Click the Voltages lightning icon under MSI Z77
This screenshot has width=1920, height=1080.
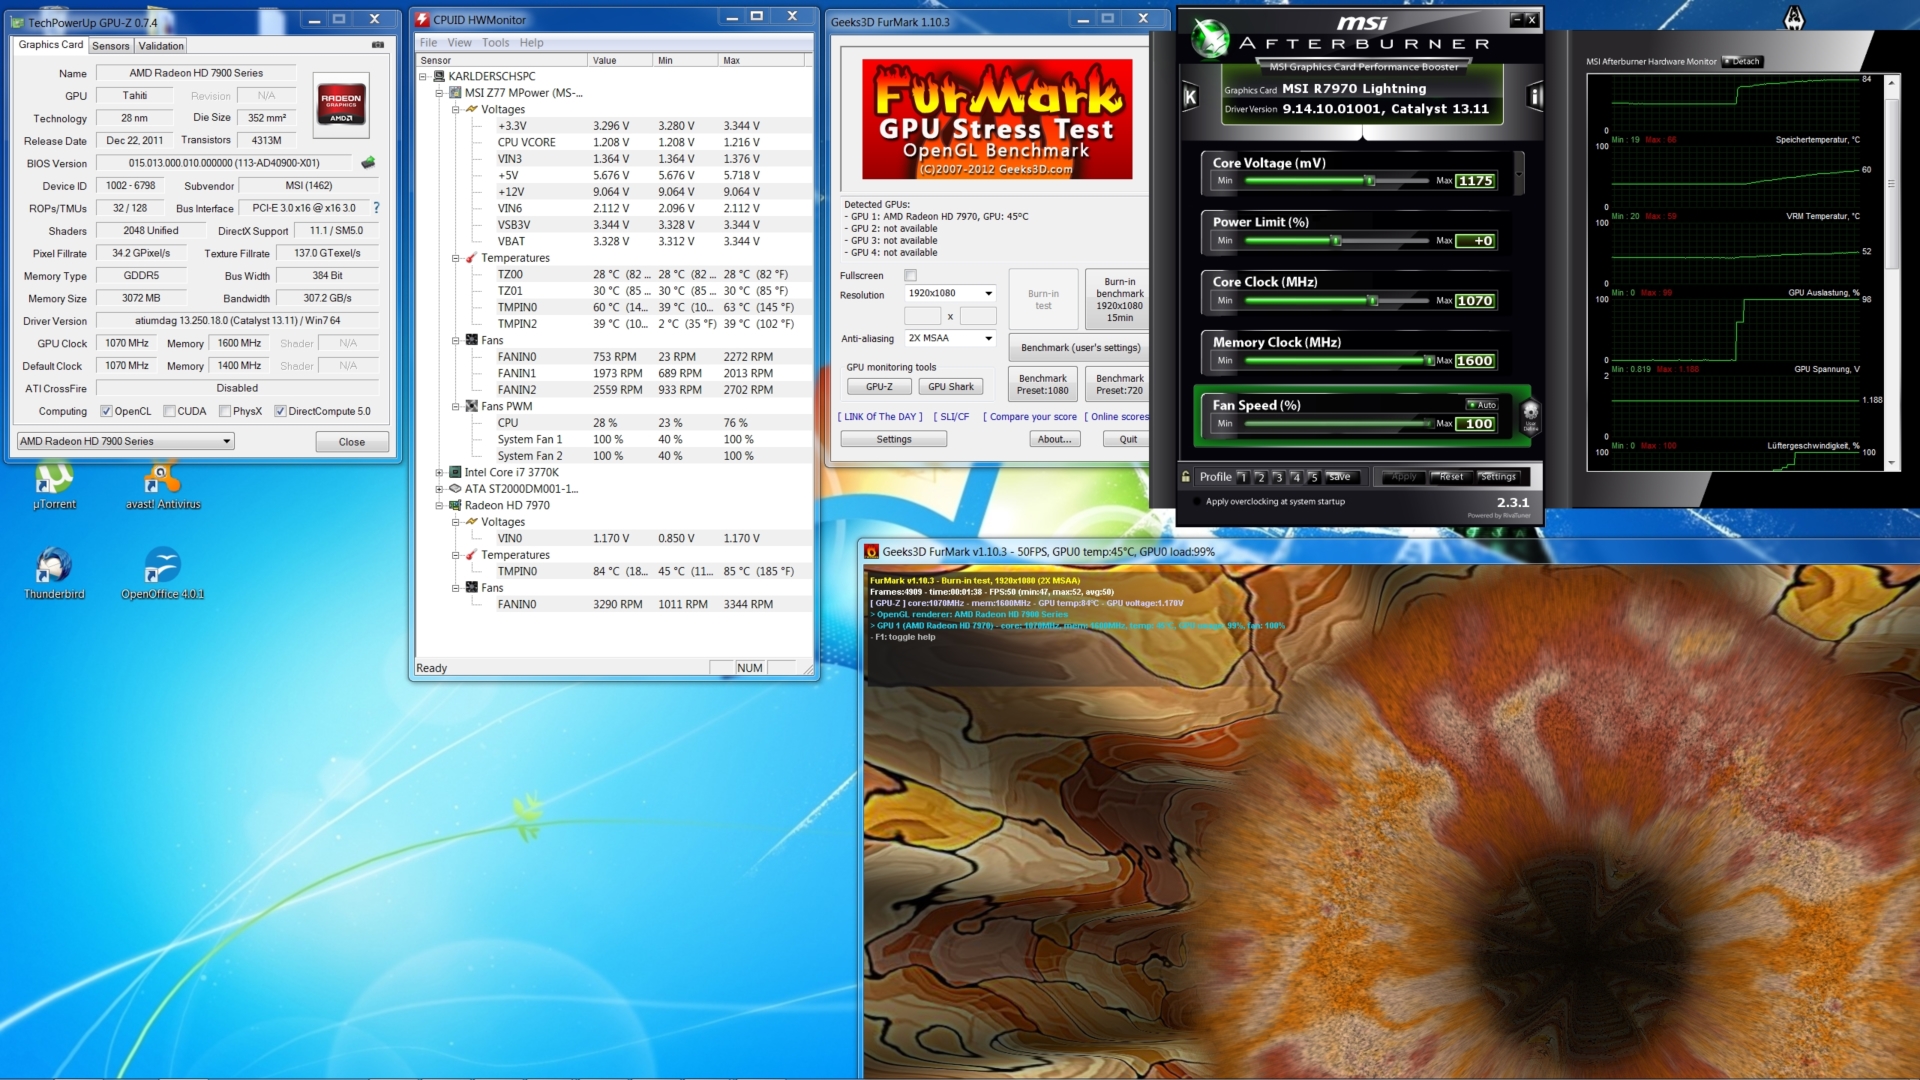point(472,109)
